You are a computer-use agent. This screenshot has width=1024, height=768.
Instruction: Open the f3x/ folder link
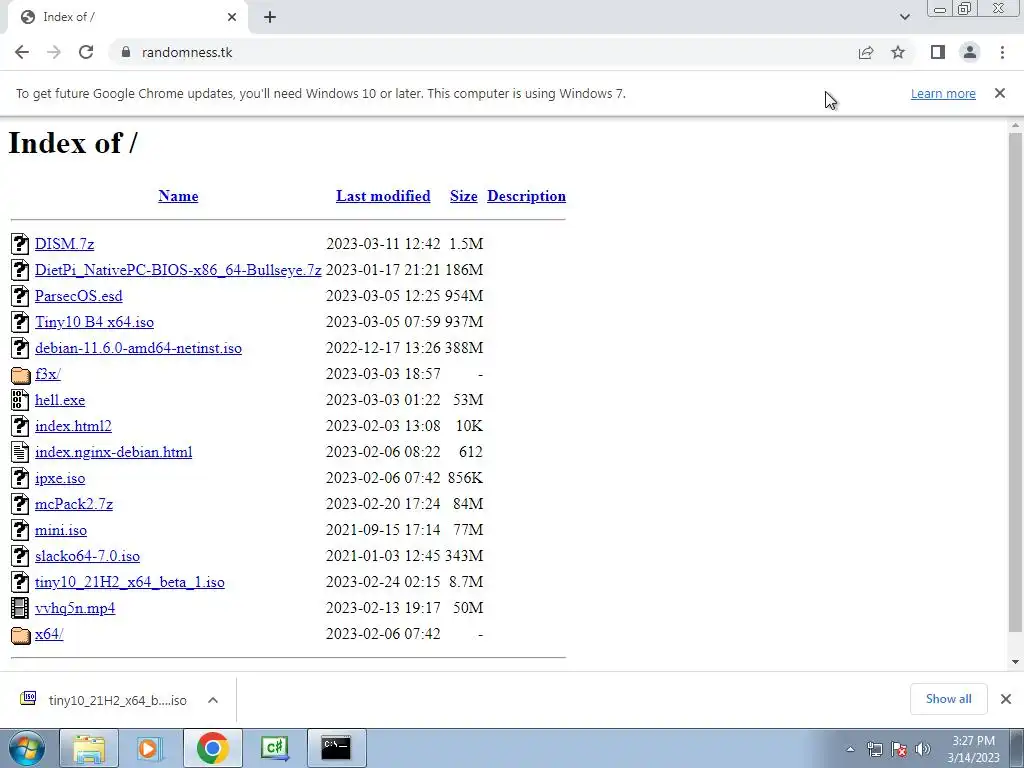pos(48,374)
